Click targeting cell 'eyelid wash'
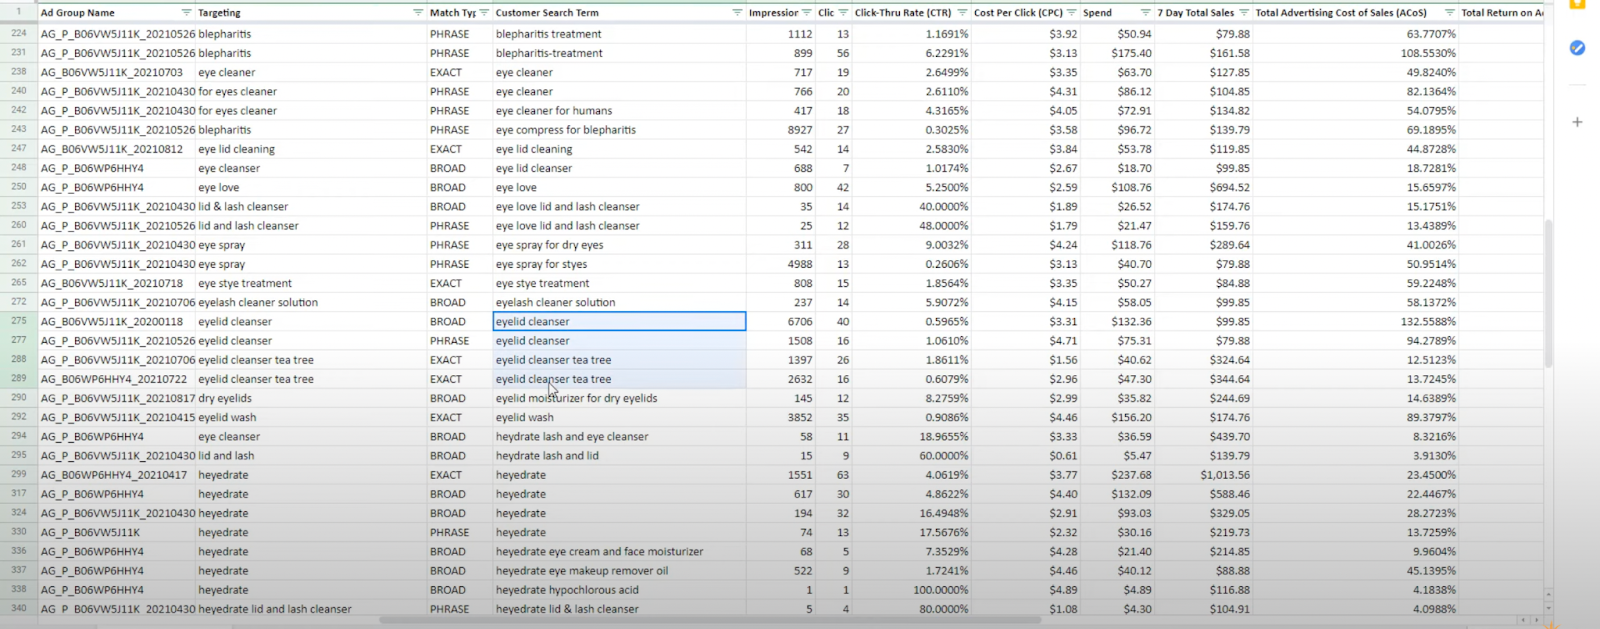The image size is (1600, 629). [x=227, y=417]
